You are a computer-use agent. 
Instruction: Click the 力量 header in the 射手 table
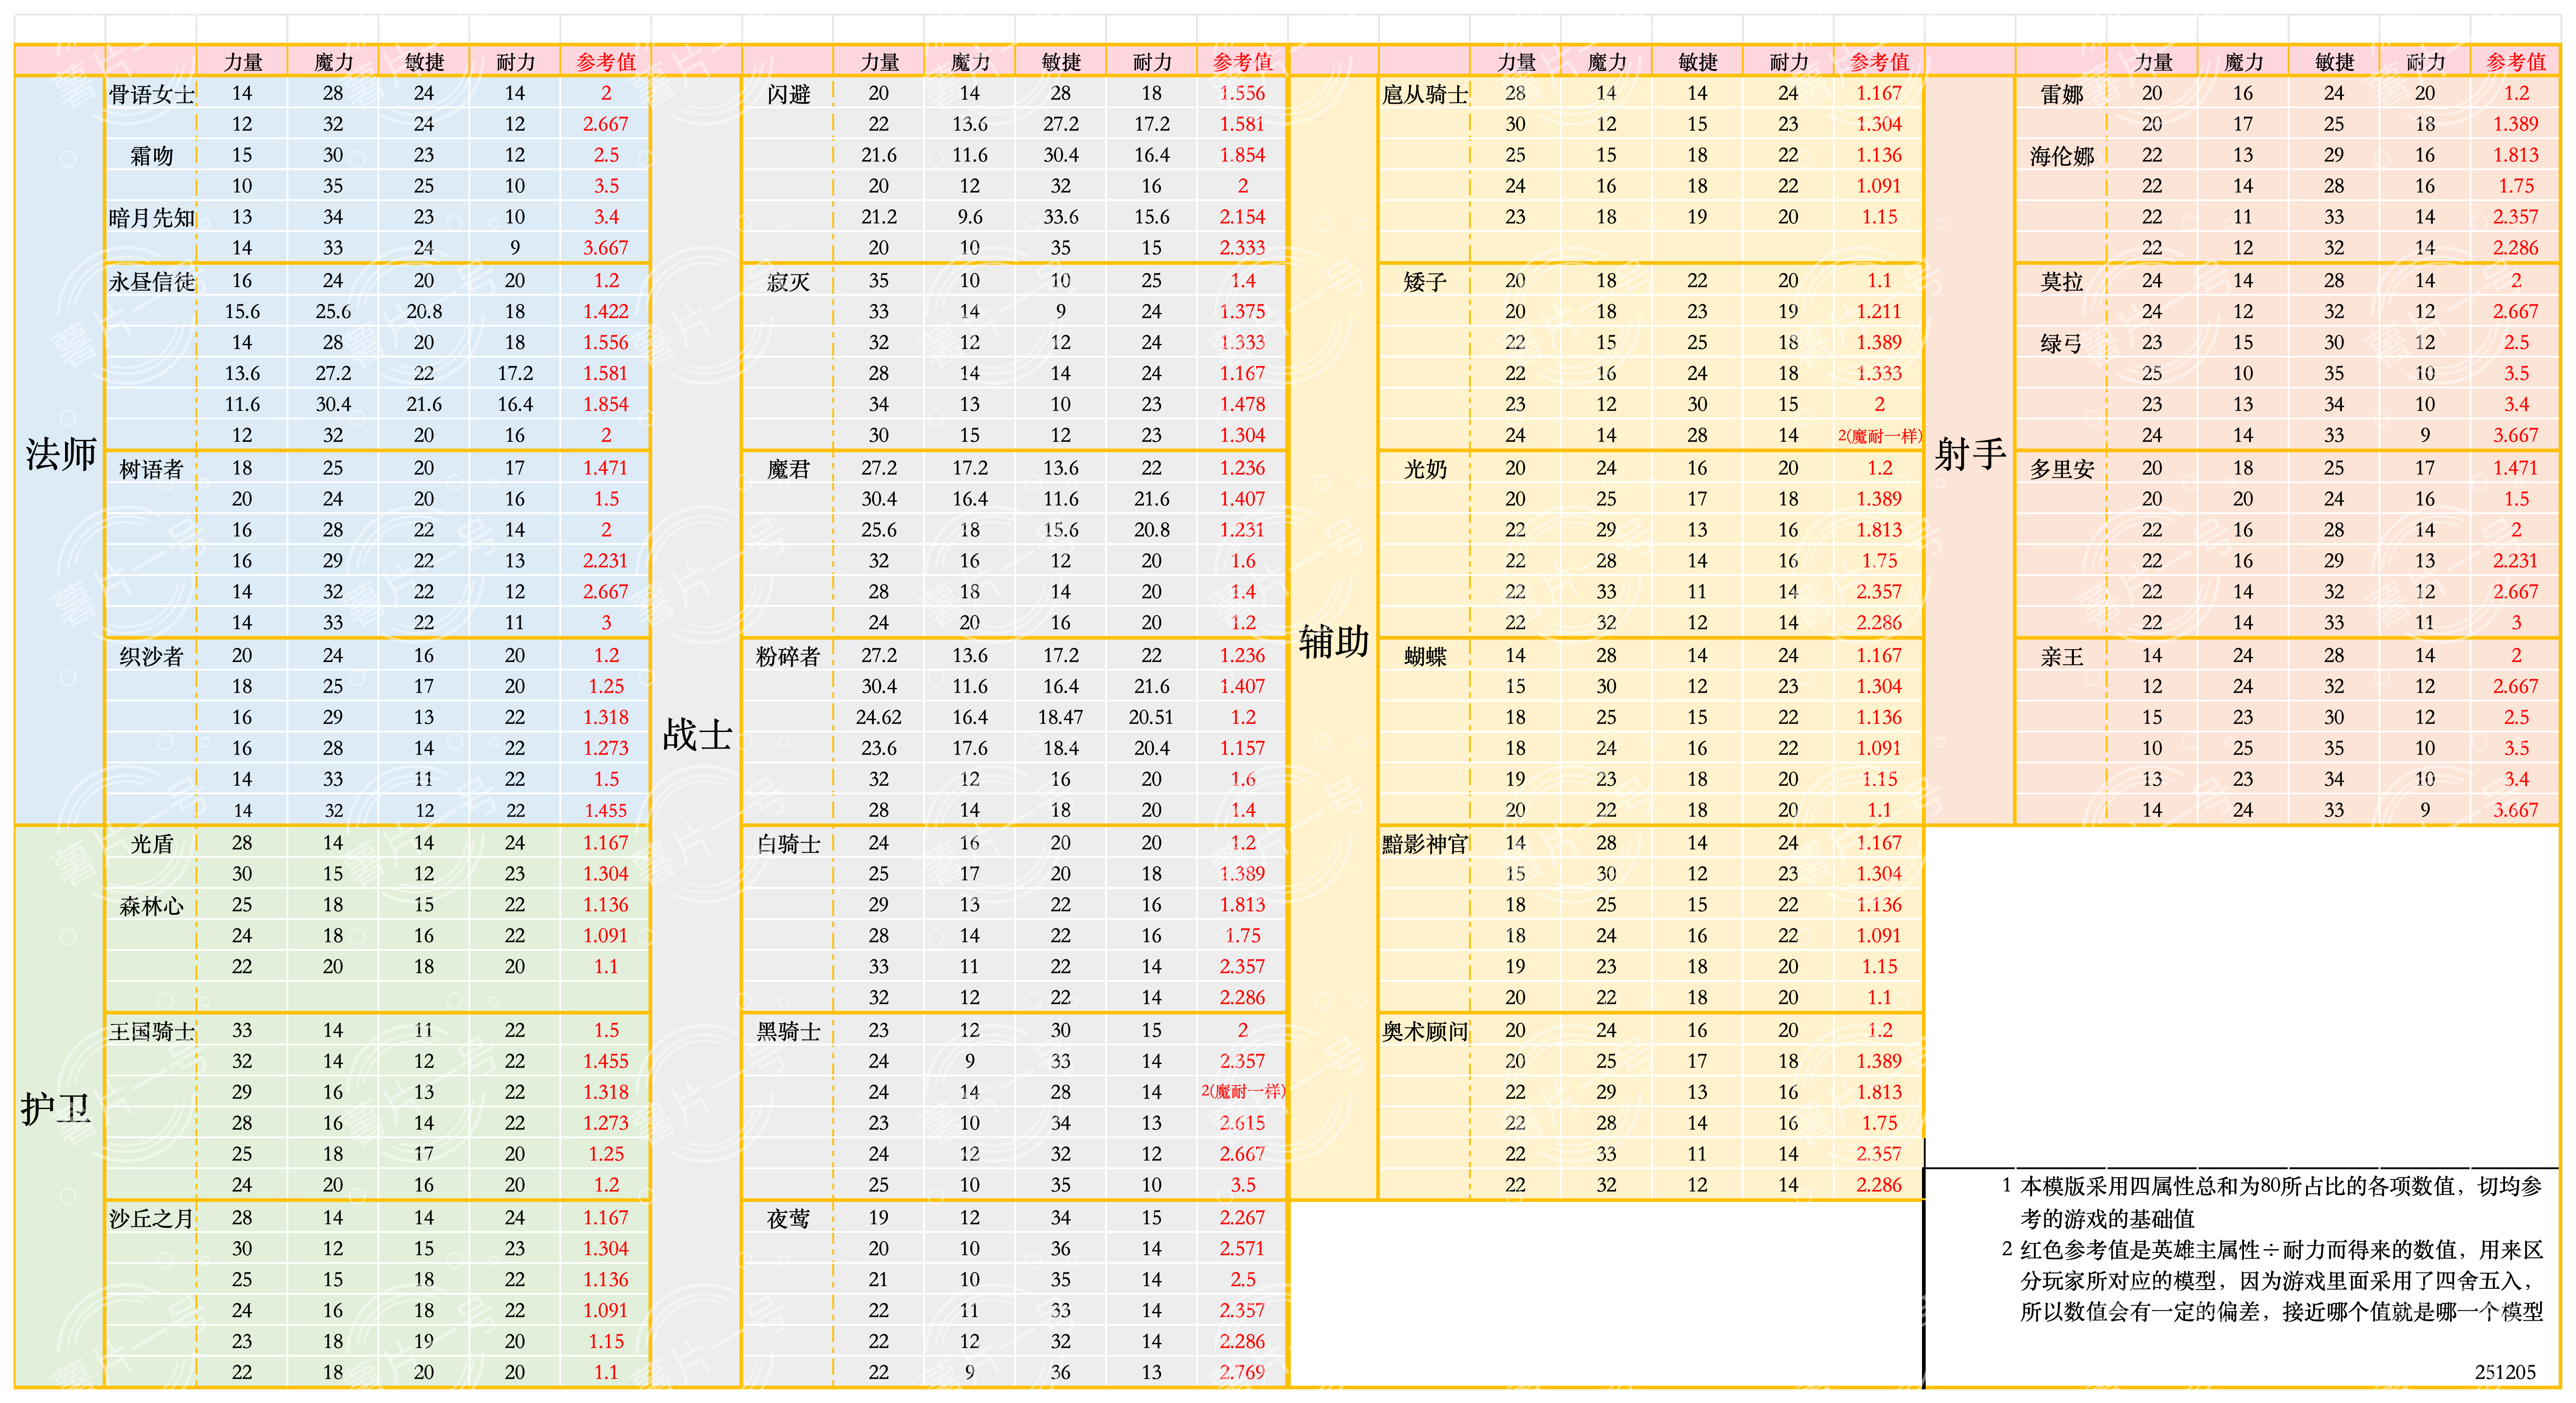coord(2152,62)
